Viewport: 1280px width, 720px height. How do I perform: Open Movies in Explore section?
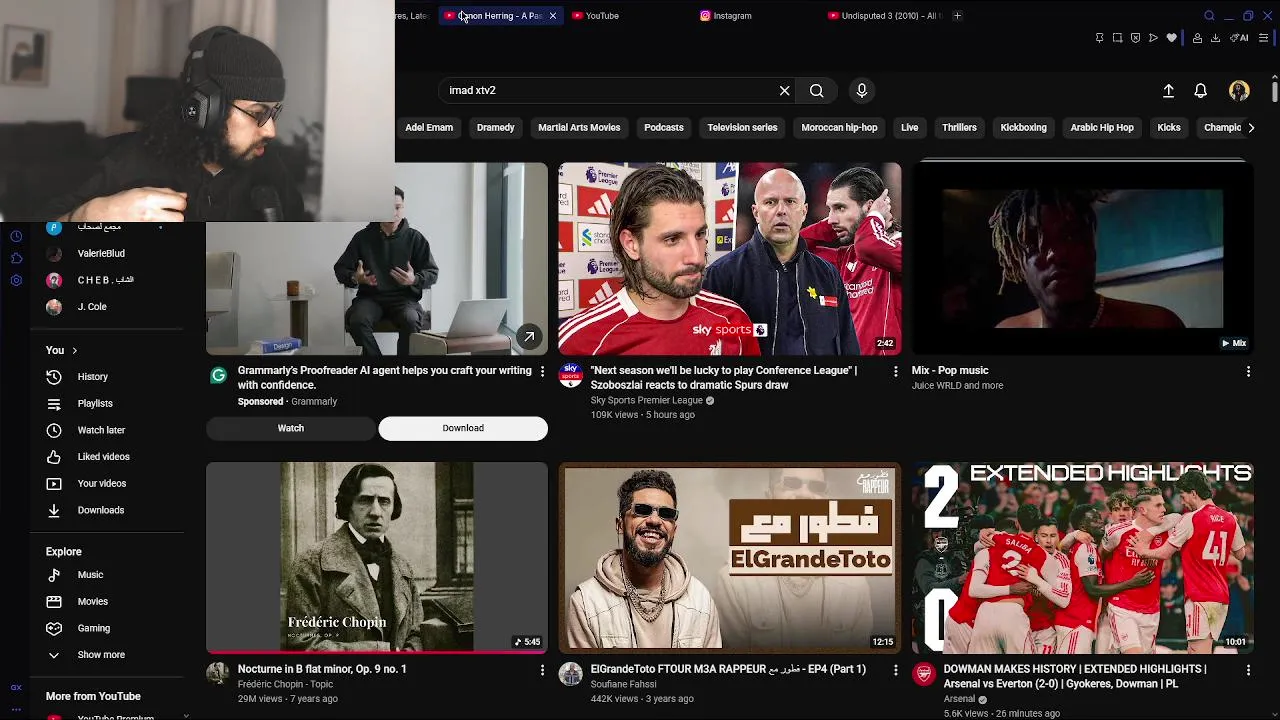click(x=92, y=601)
